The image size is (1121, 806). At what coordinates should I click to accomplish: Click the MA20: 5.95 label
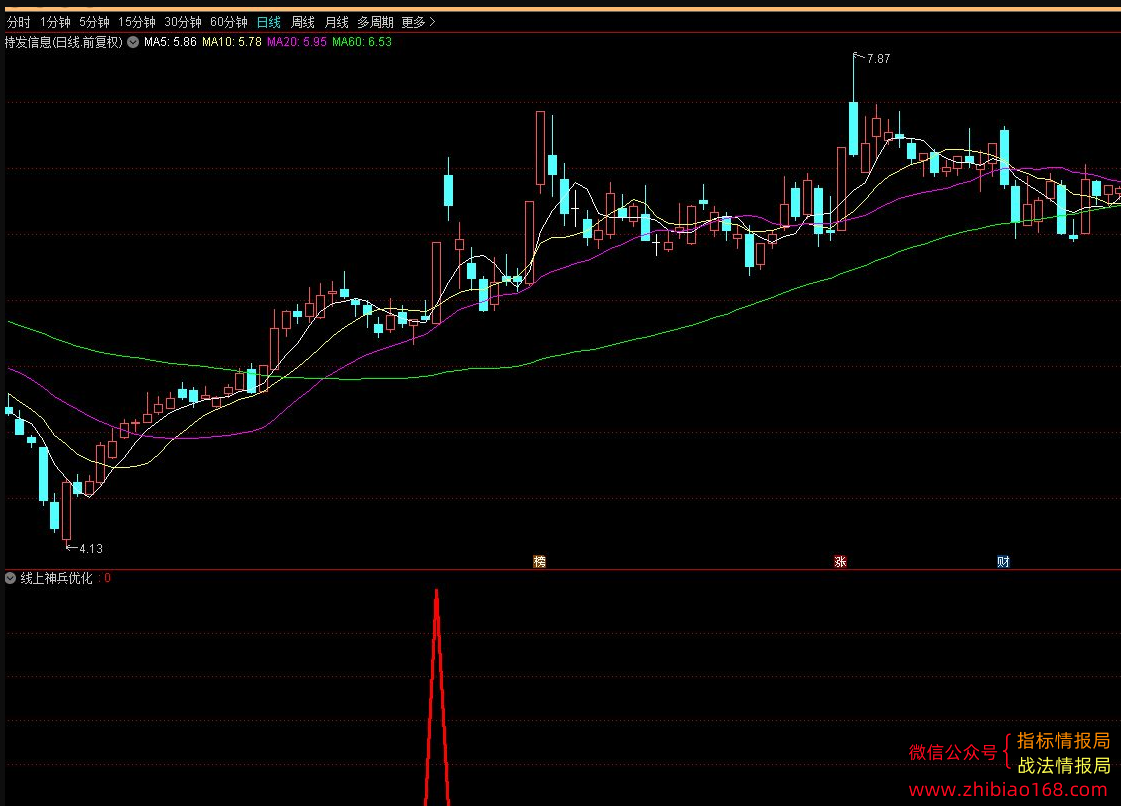click(x=297, y=42)
